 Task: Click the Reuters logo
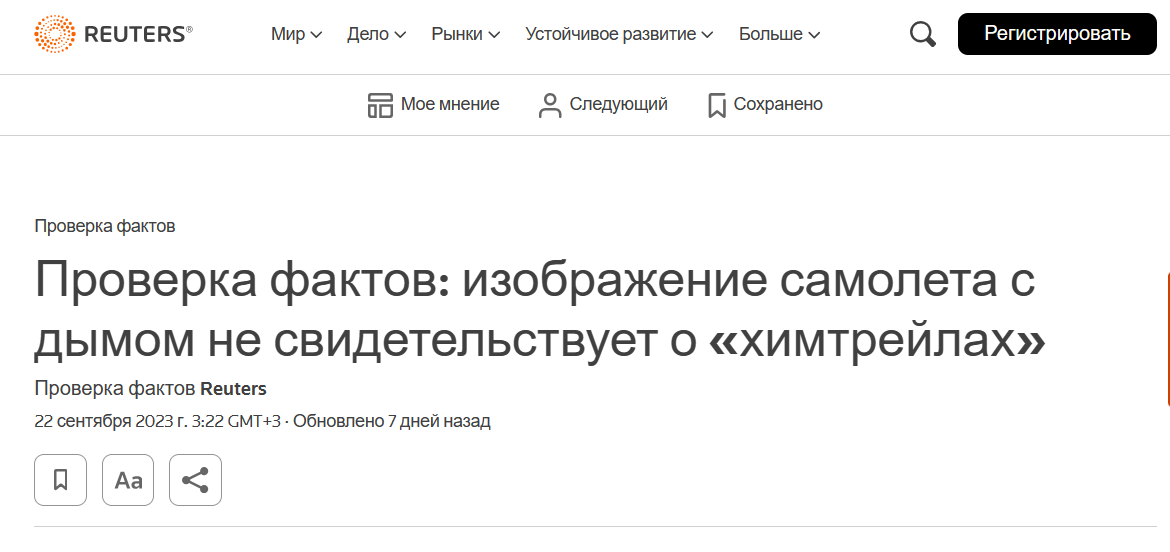point(113,34)
